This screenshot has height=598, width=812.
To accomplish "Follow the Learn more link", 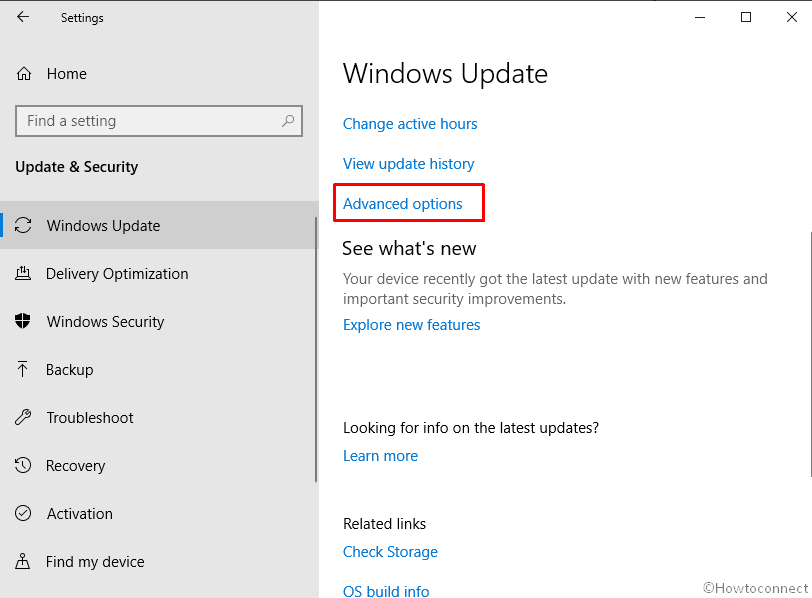I will 380,456.
